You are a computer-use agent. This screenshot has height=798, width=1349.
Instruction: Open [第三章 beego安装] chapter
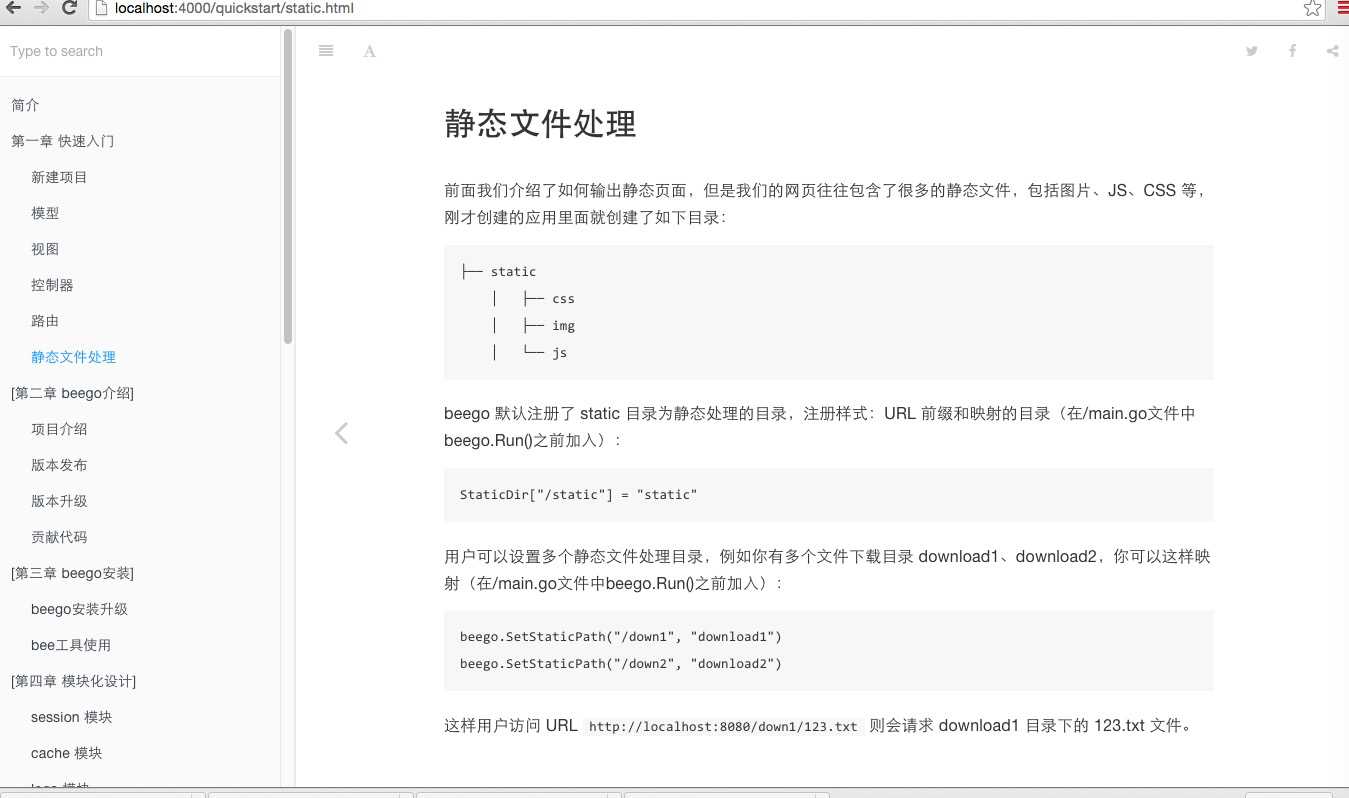click(x=72, y=573)
